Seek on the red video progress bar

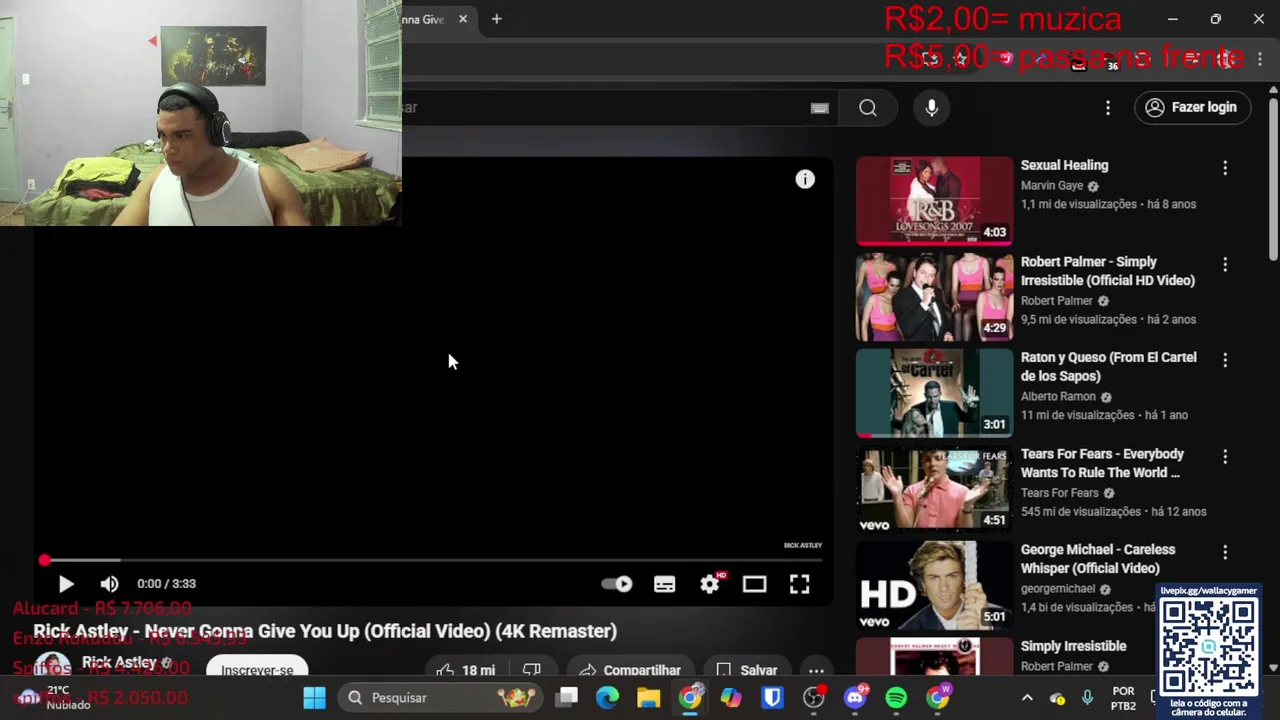(x=435, y=560)
